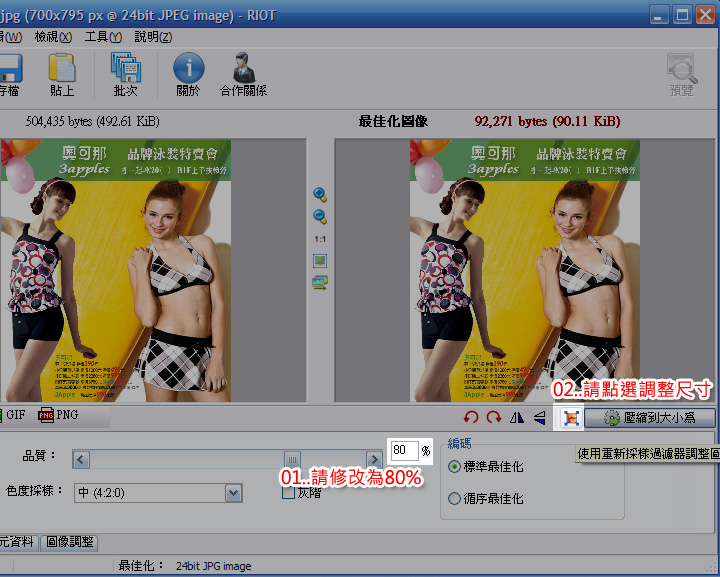Rotate image counterclockwise with red arrow
This screenshot has height=577, width=720.
click(x=471, y=417)
